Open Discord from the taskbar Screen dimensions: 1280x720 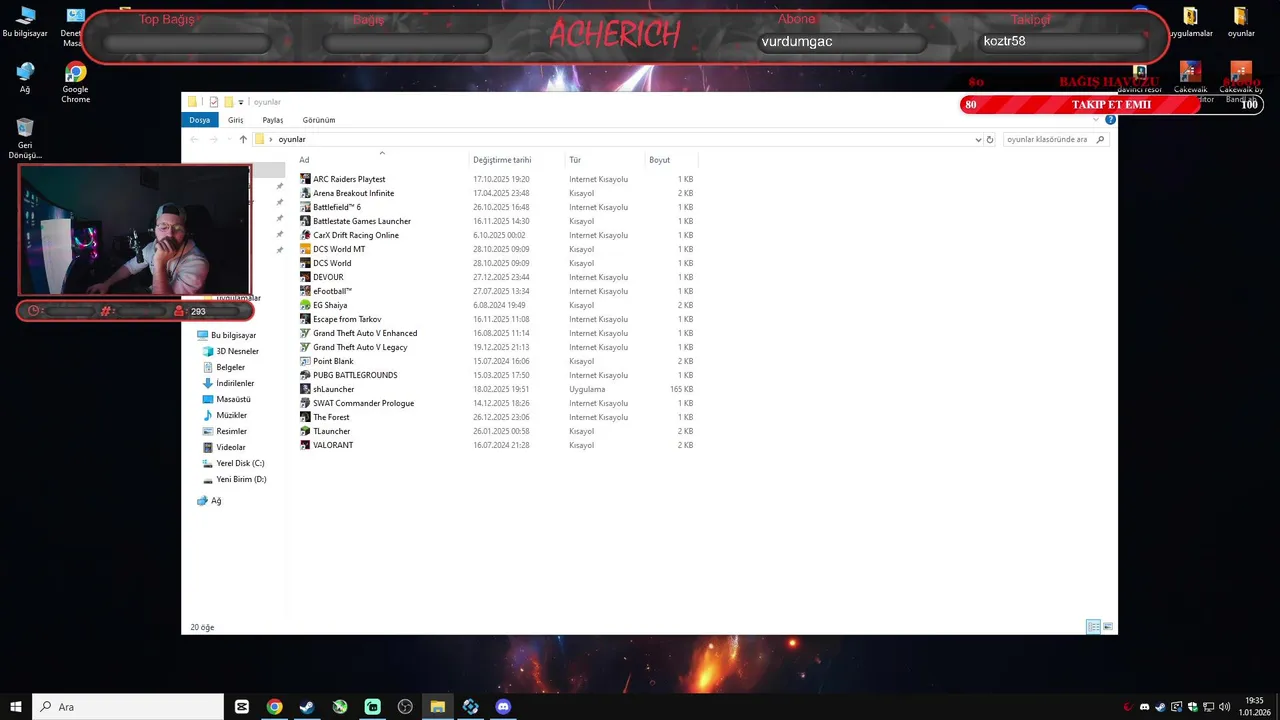[503, 707]
